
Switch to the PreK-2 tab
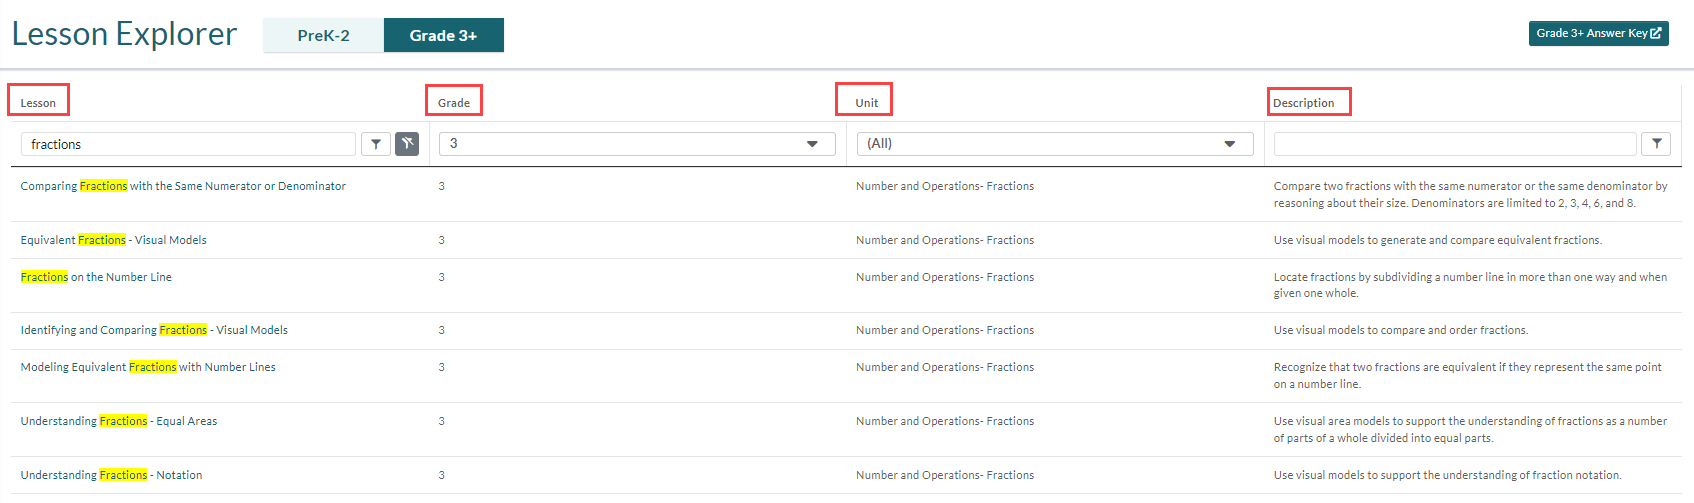point(323,35)
